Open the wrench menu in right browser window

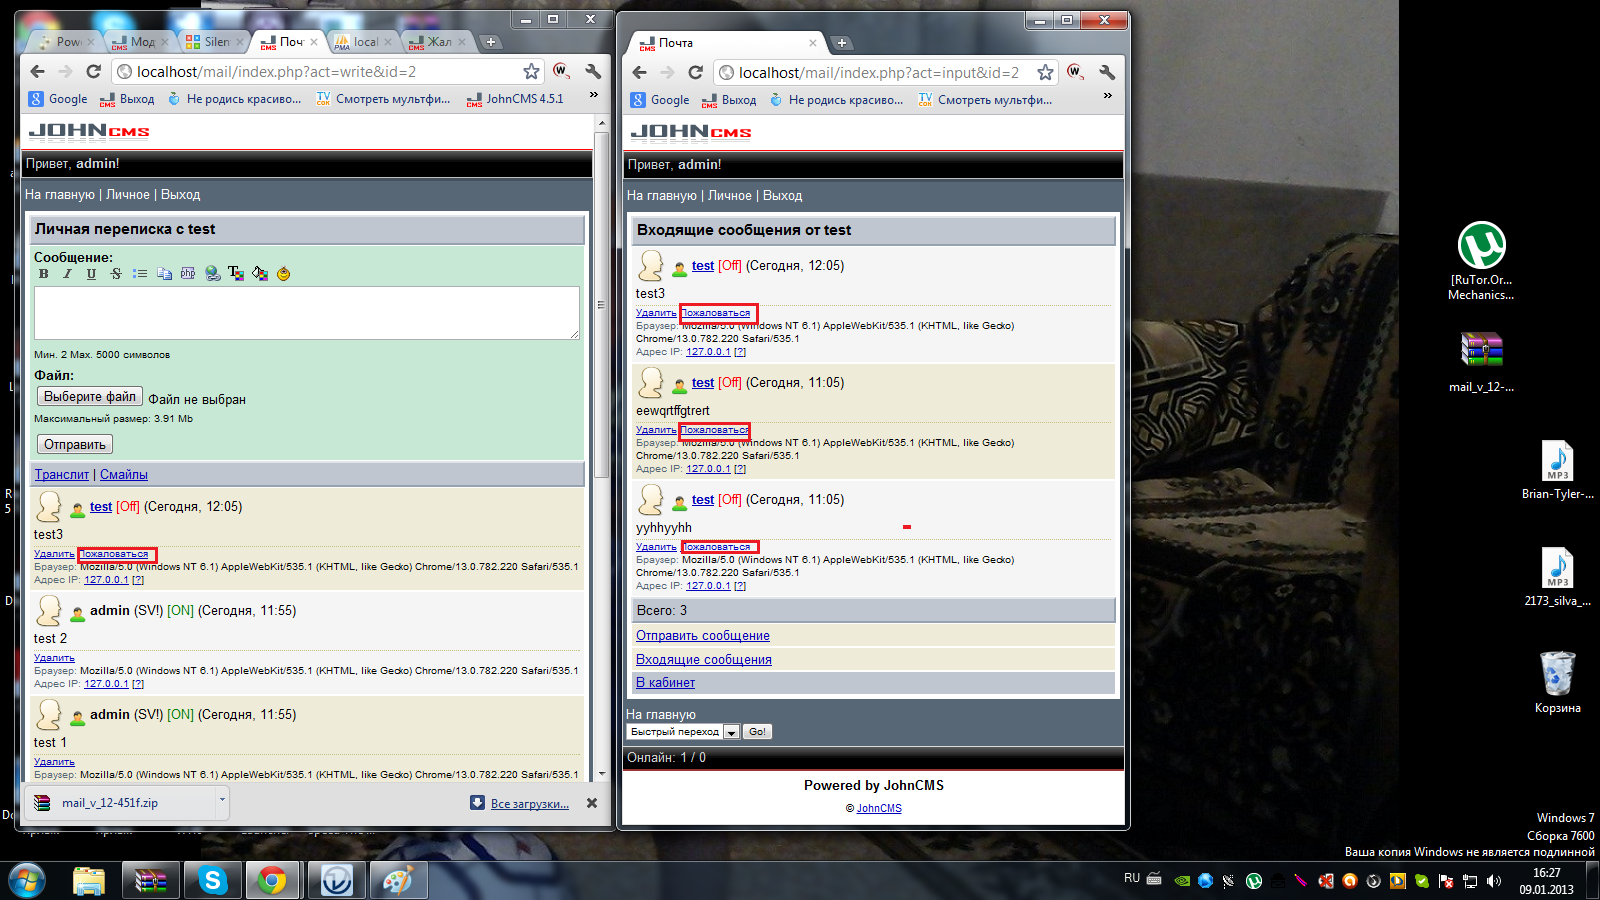point(1107,72)
